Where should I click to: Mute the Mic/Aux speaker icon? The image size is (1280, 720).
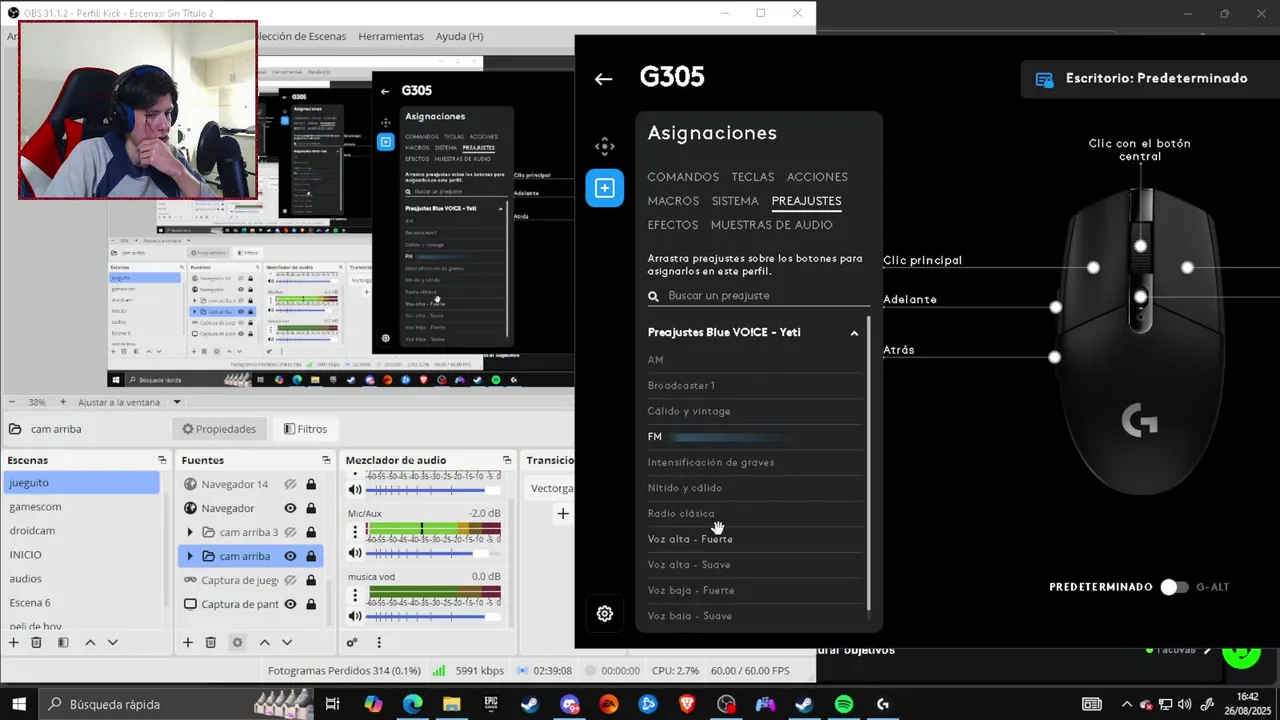tap(355, 553)
